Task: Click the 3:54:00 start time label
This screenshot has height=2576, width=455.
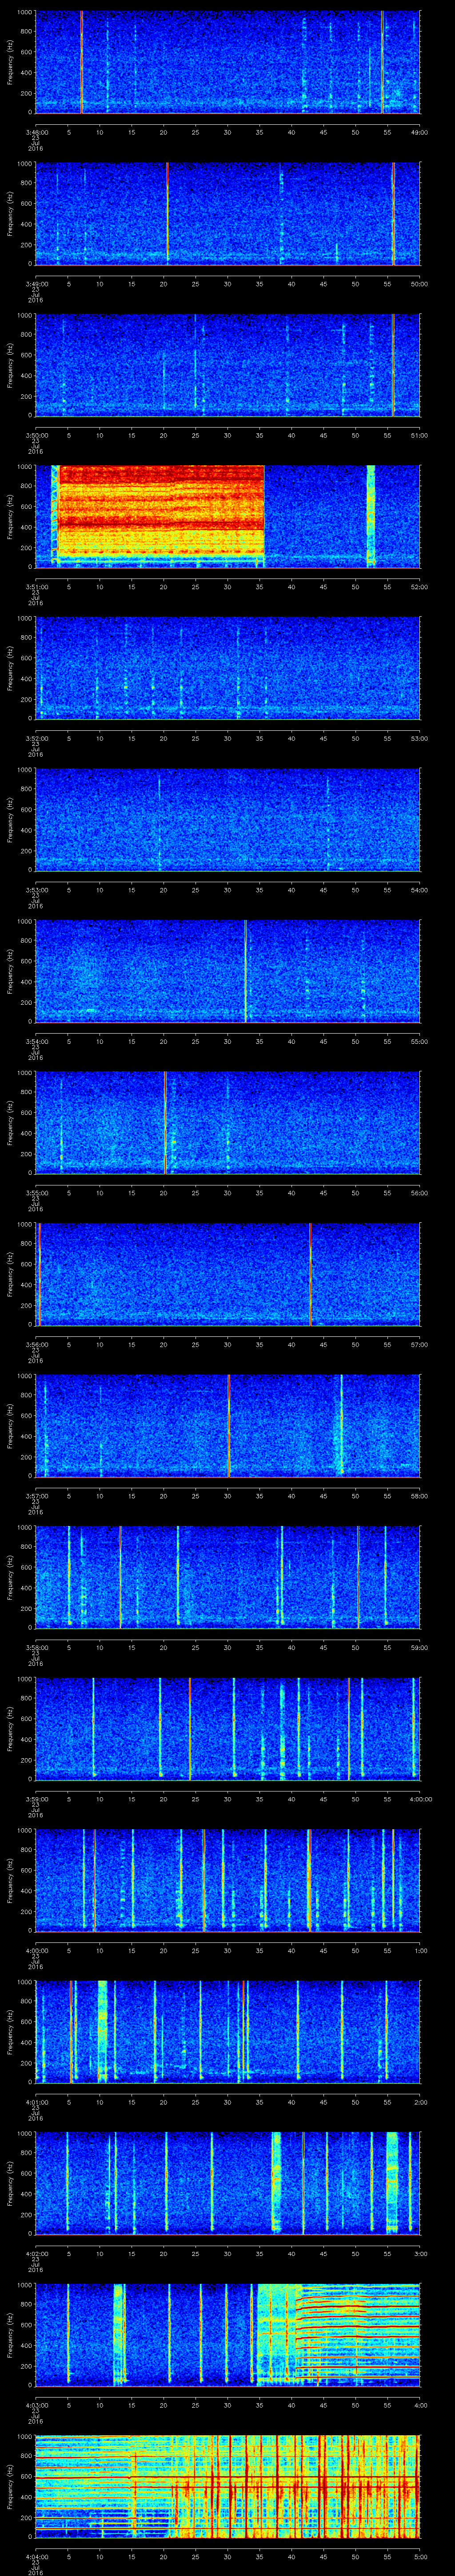Action: tap(36, 1041)
